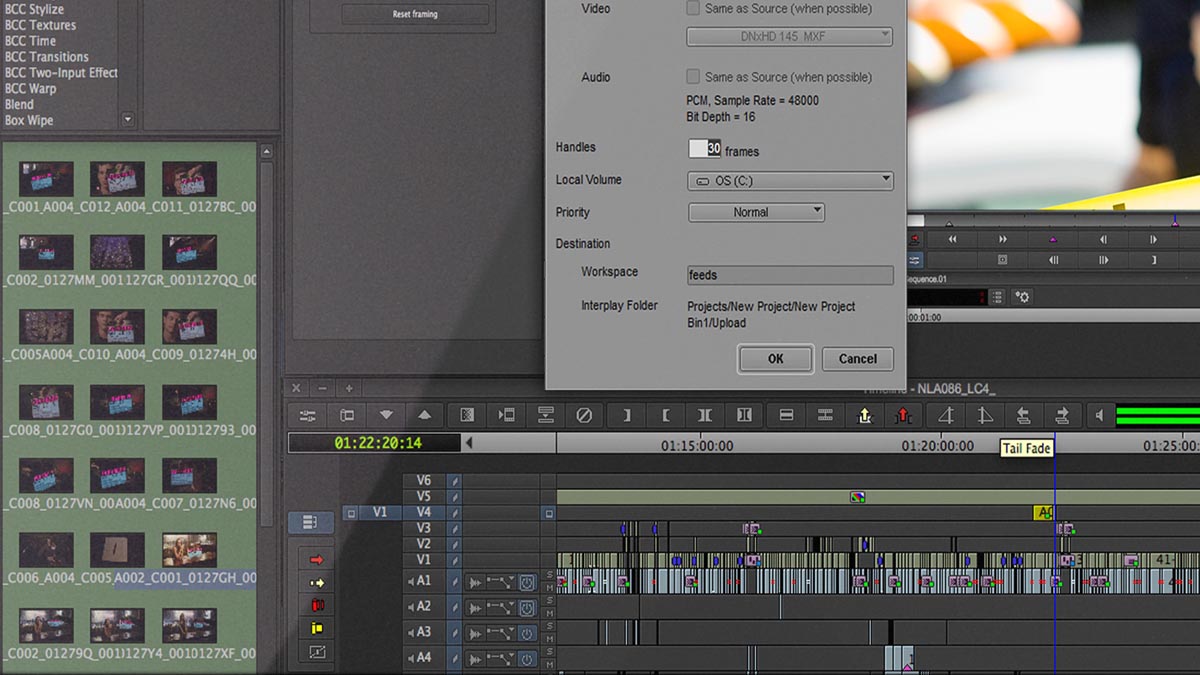1200x675 pixels.
Task: Select BCC Transitions in the effects list
Action: point(47,57)
